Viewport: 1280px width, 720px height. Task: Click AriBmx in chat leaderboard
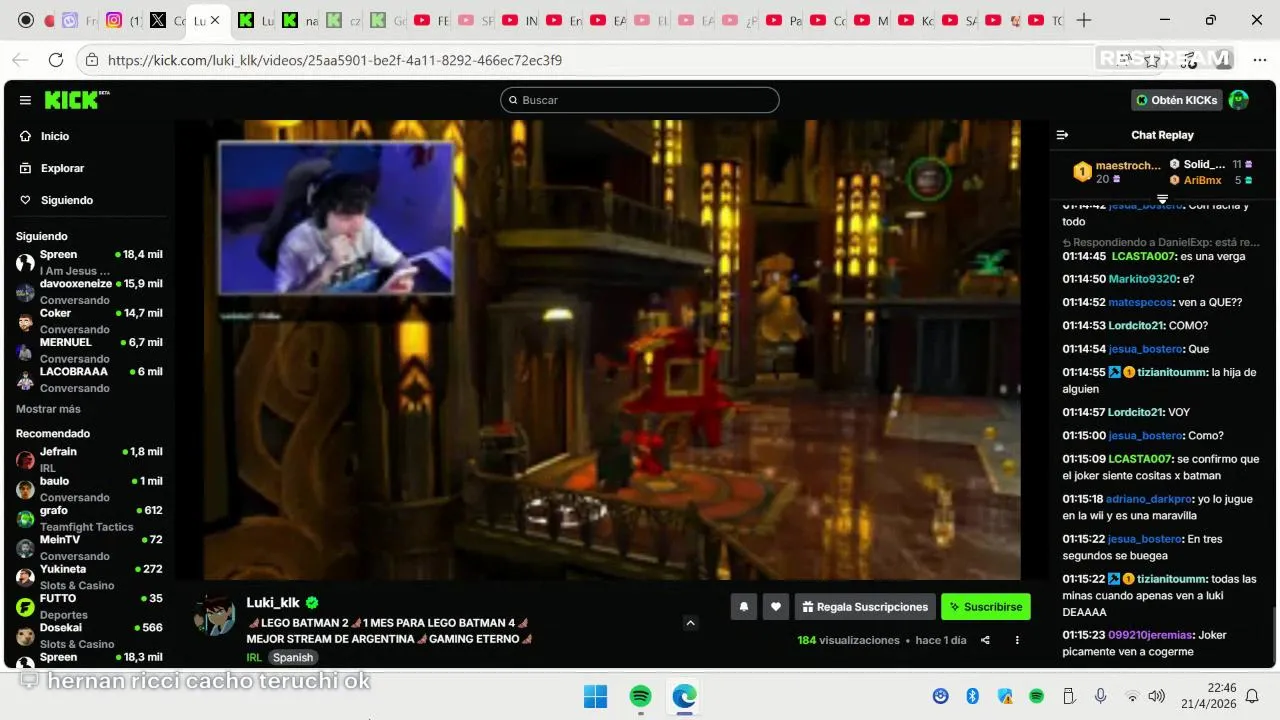coord(1202,180)
